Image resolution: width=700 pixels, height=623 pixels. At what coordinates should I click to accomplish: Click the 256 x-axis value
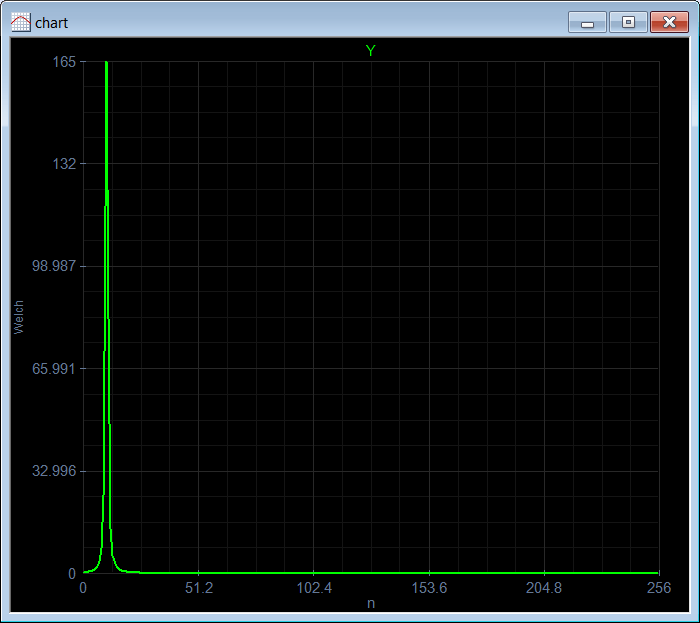659,588
